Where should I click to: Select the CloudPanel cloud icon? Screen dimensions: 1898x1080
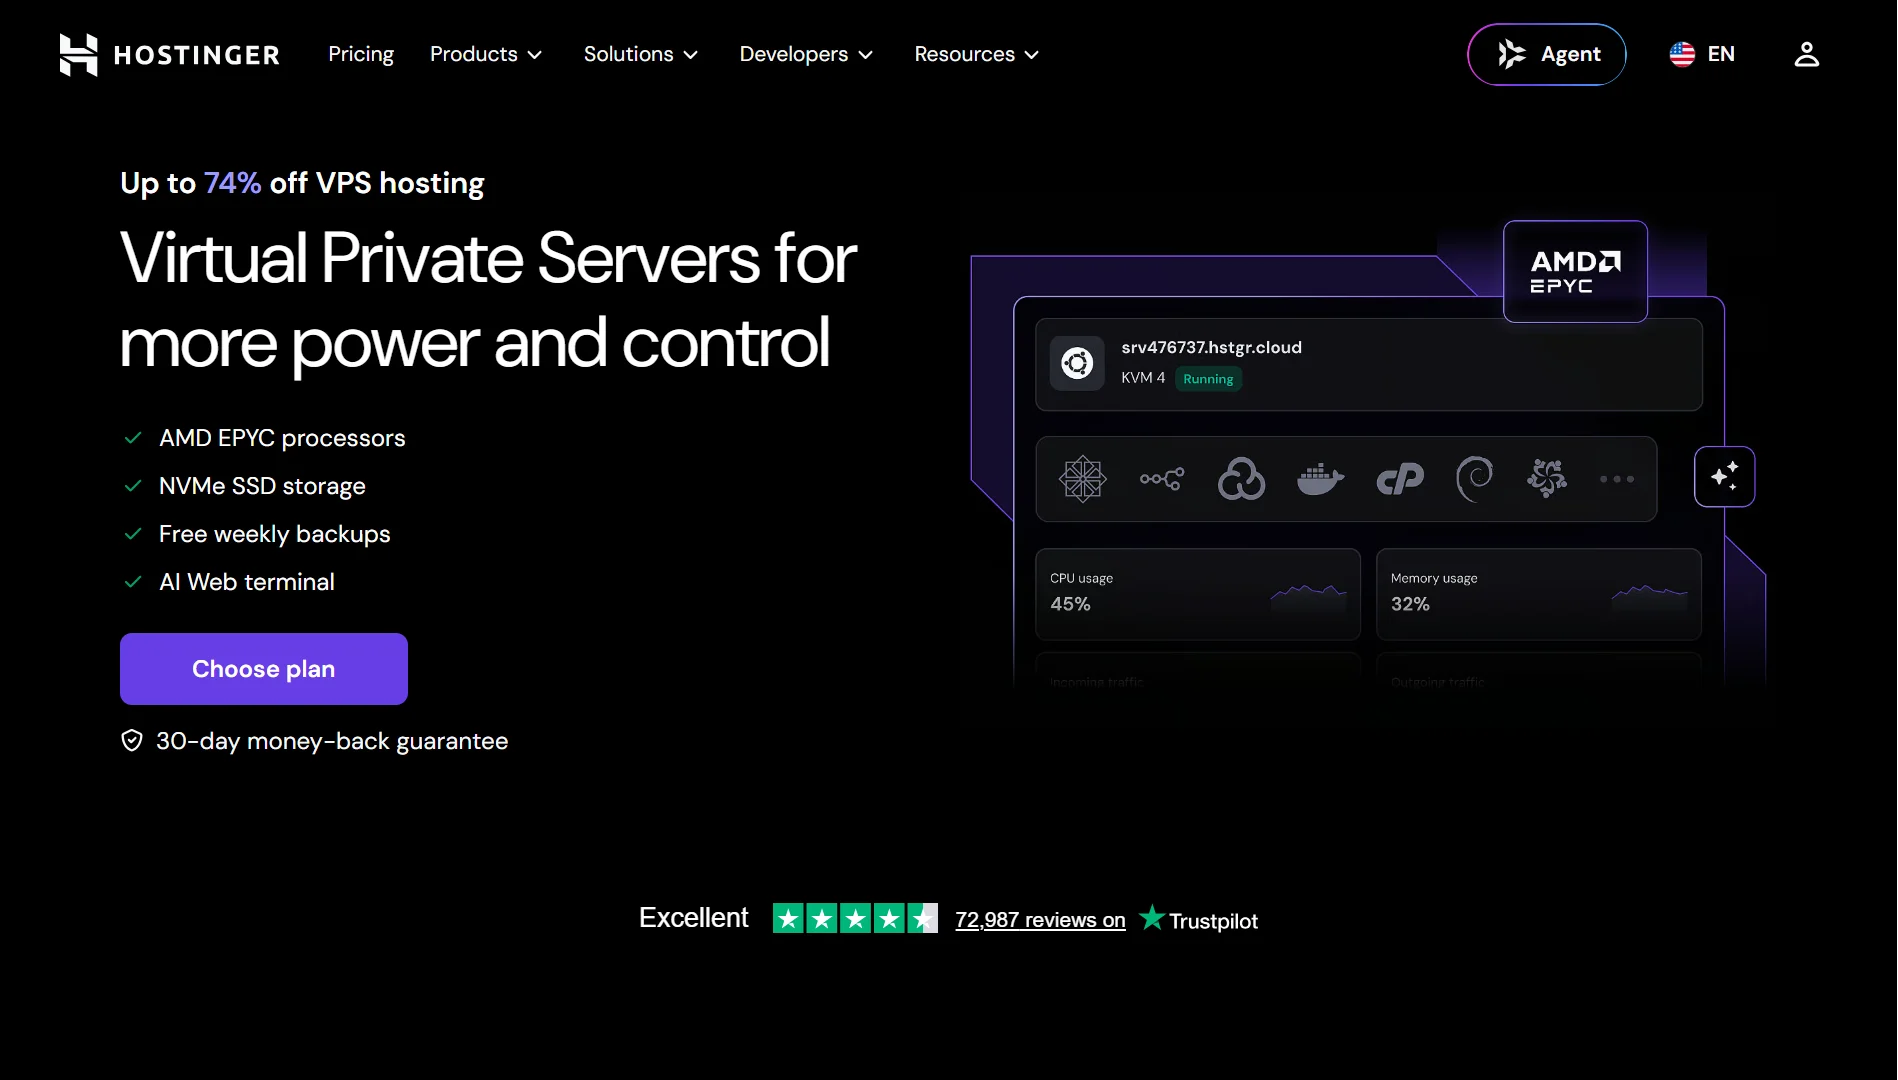[x=1241, y=479]
